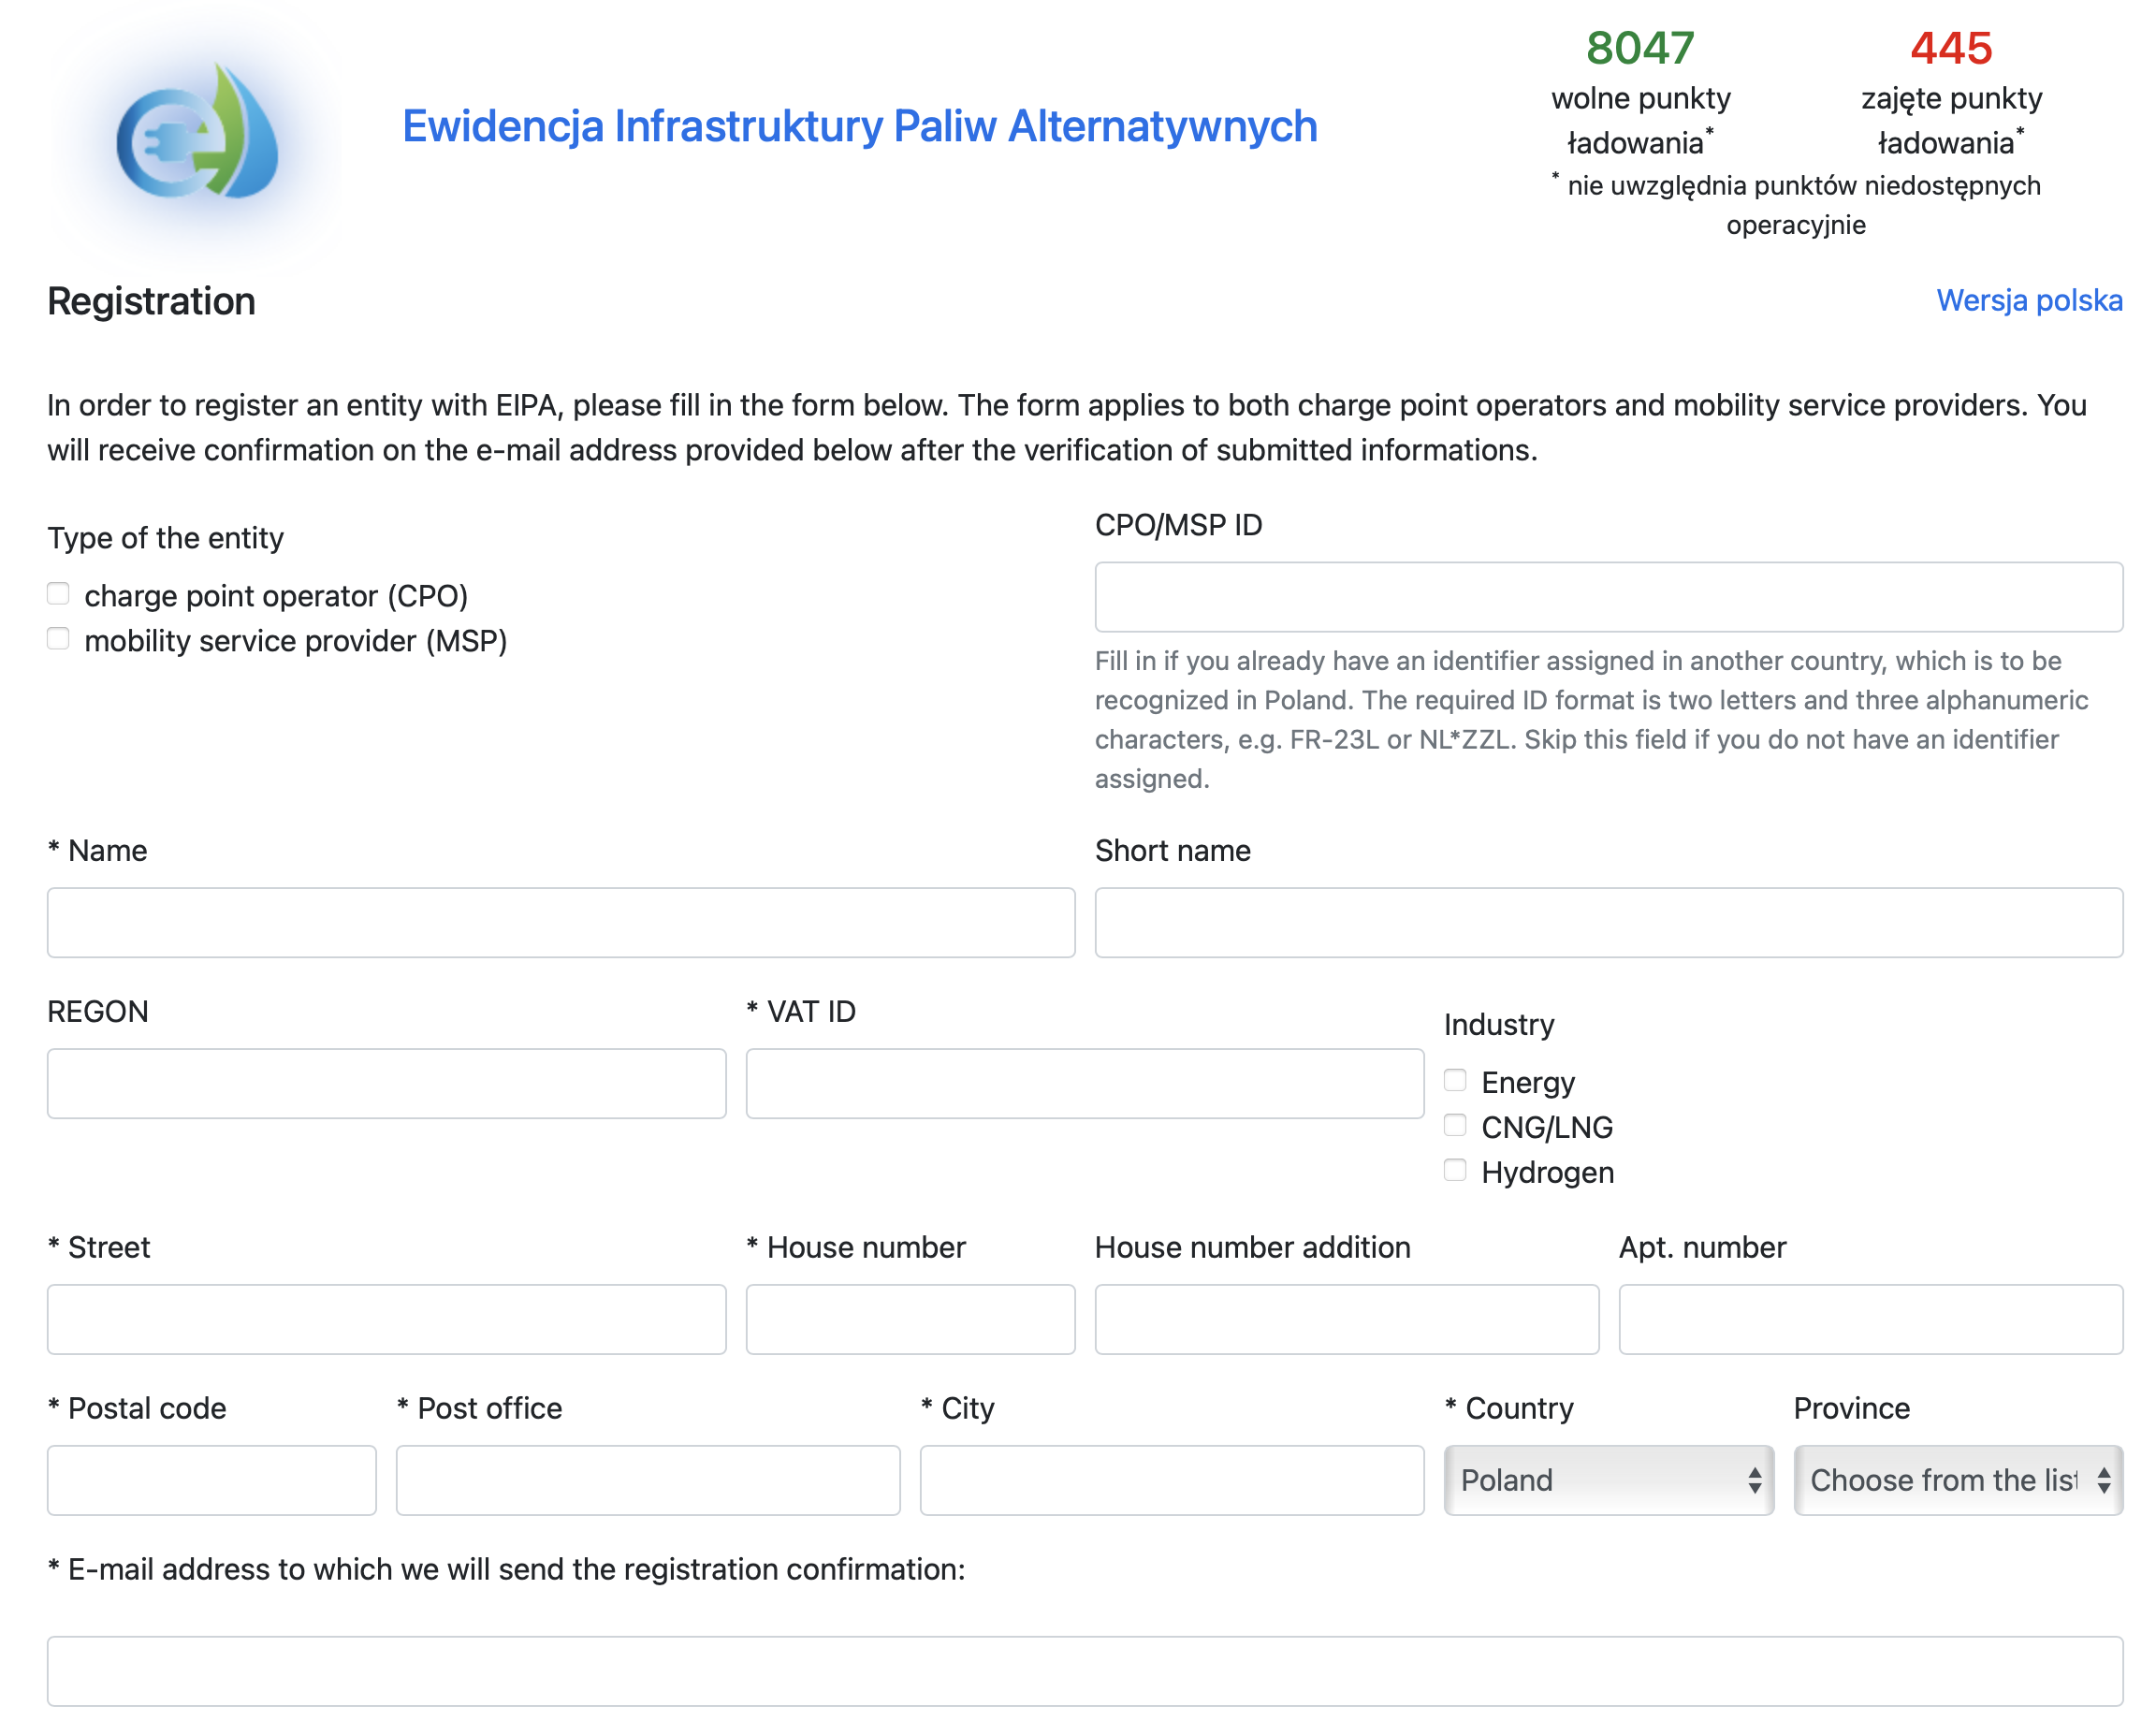
Task: Select the CNG/LNG industry checkbox
Action: click(1455, 1126)
